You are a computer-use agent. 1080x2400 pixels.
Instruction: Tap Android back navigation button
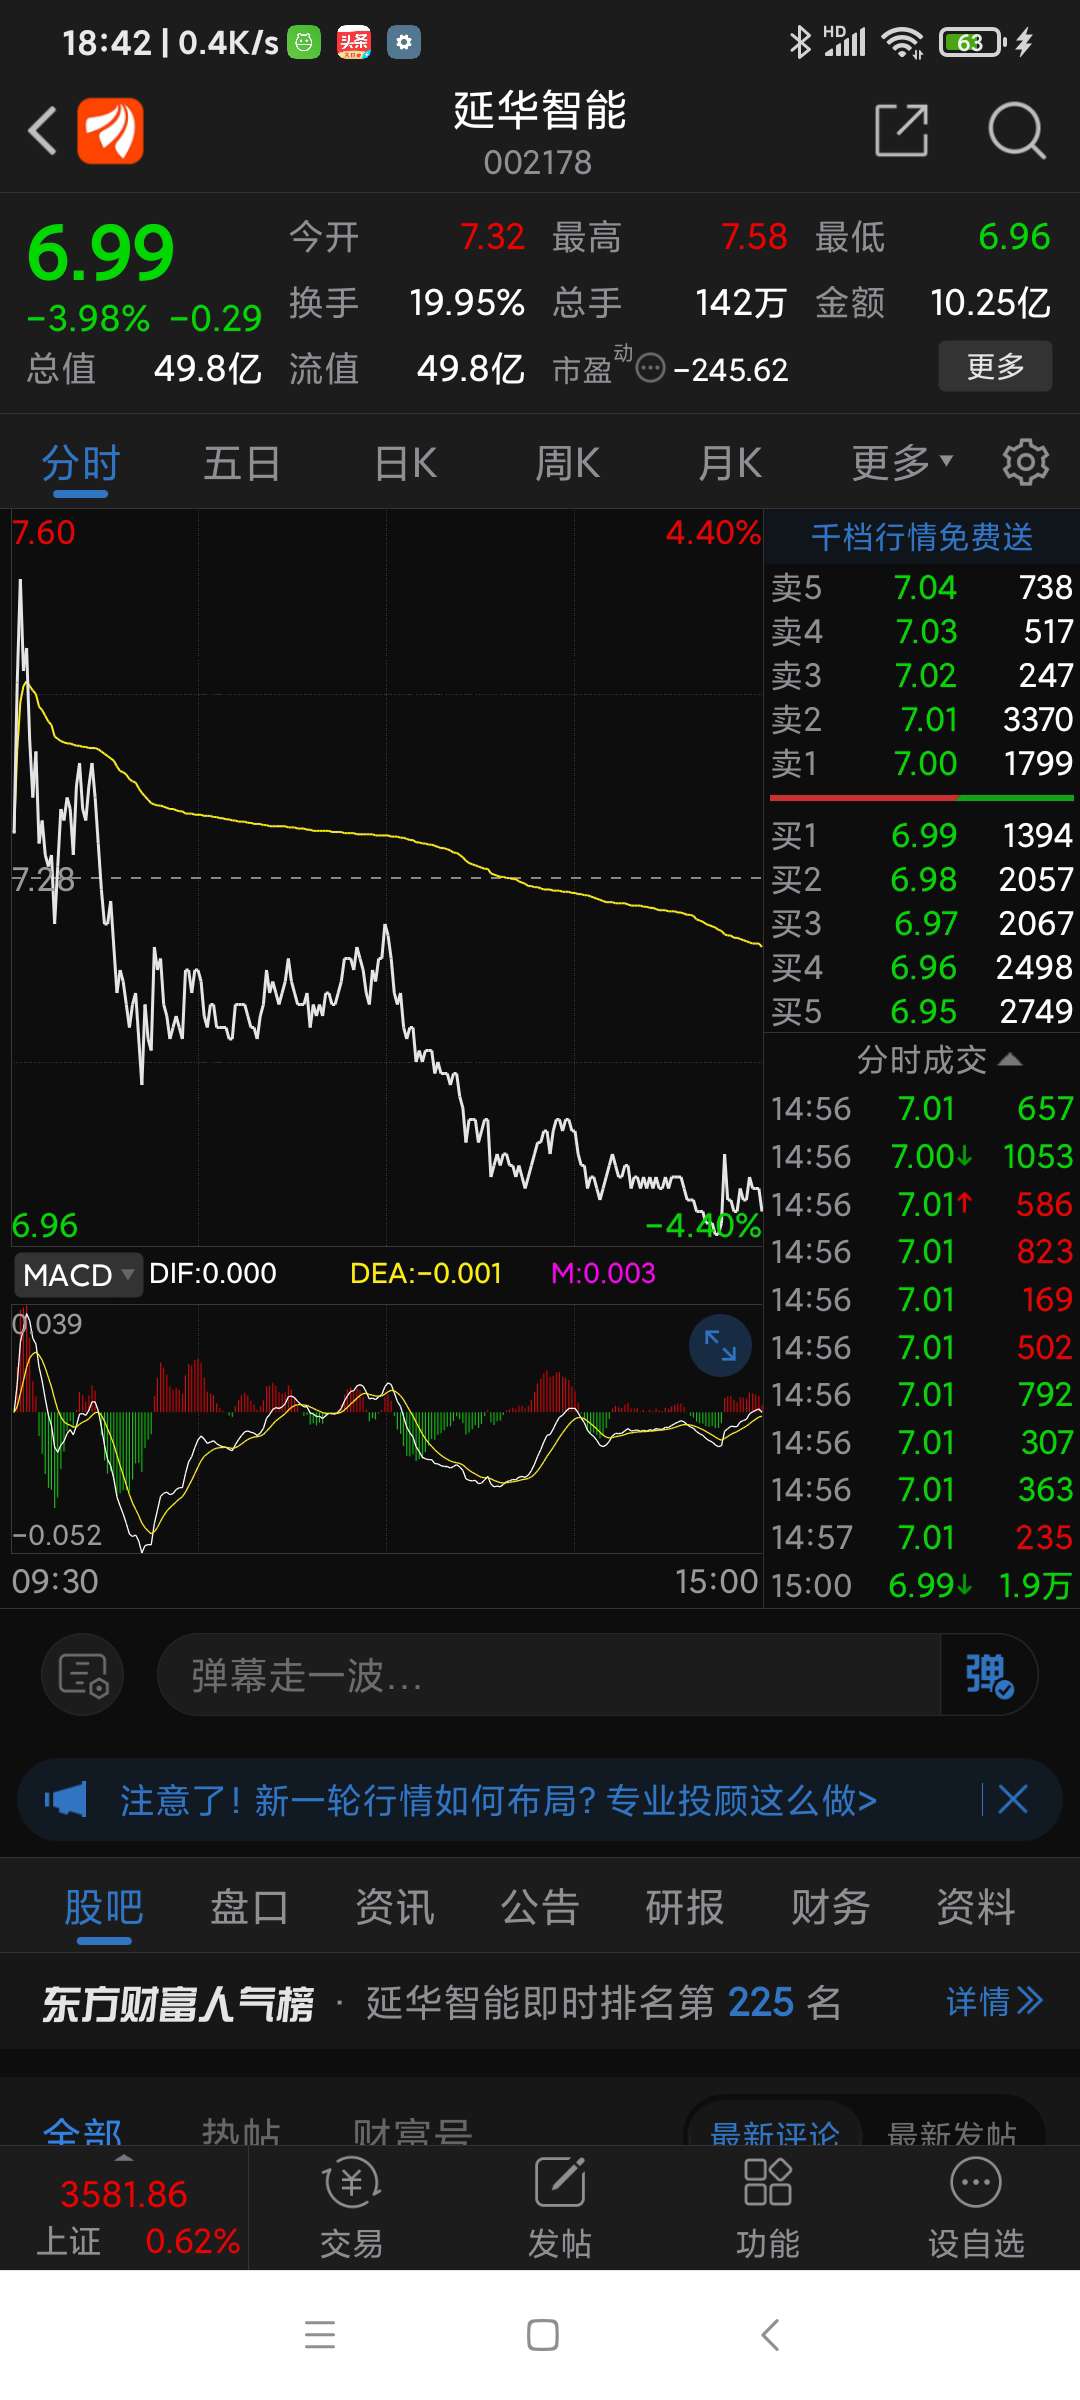coord(770,2335)
